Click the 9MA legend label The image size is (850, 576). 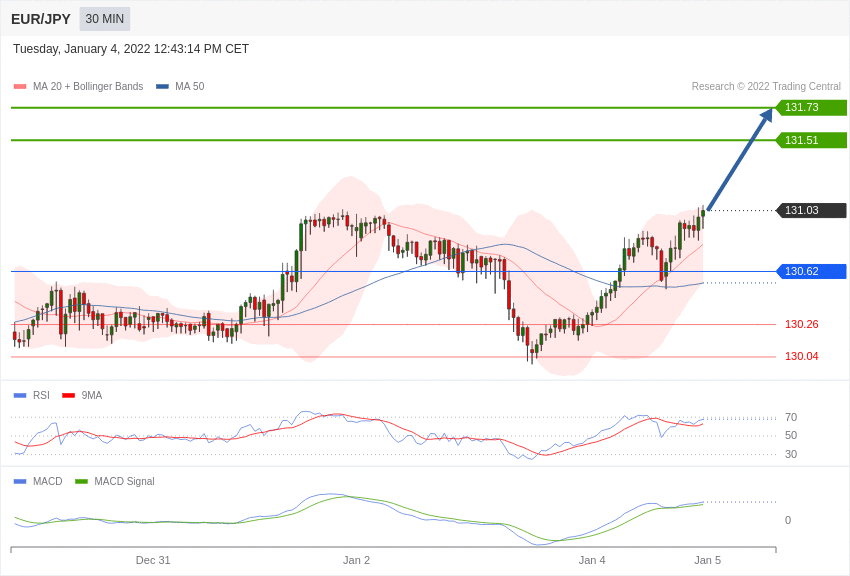point(92,396)
